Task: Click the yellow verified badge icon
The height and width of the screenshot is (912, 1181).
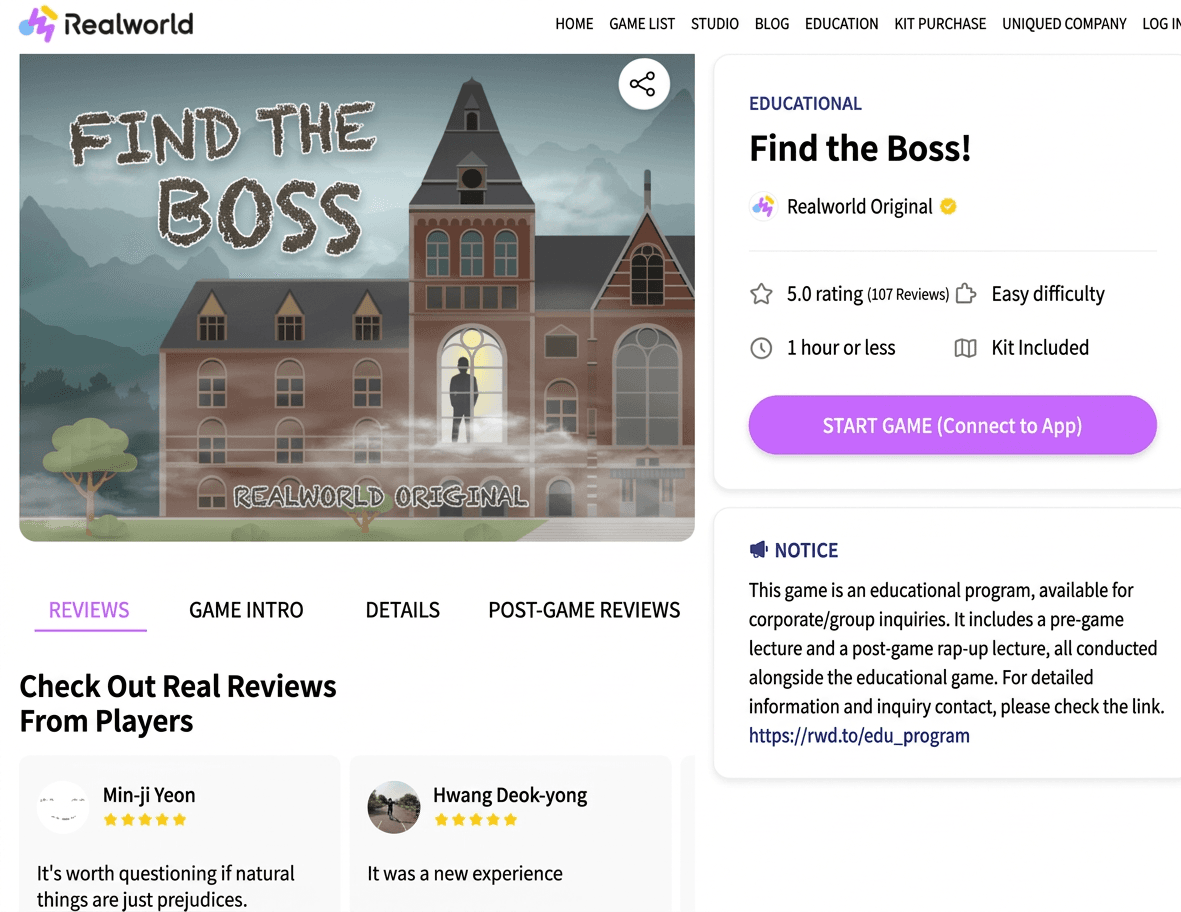Action: pos(948,206)
